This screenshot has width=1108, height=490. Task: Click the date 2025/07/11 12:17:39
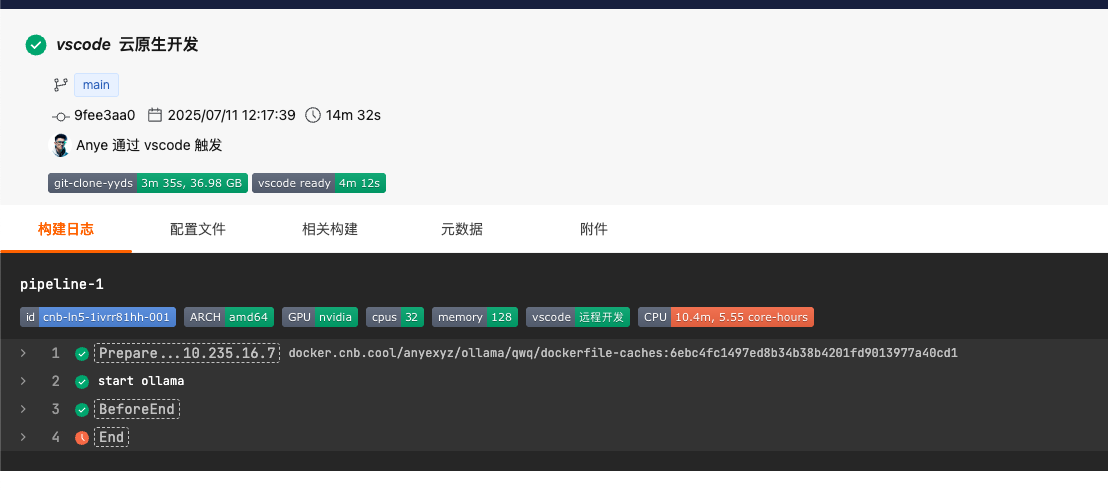click(x=232, y=115)
